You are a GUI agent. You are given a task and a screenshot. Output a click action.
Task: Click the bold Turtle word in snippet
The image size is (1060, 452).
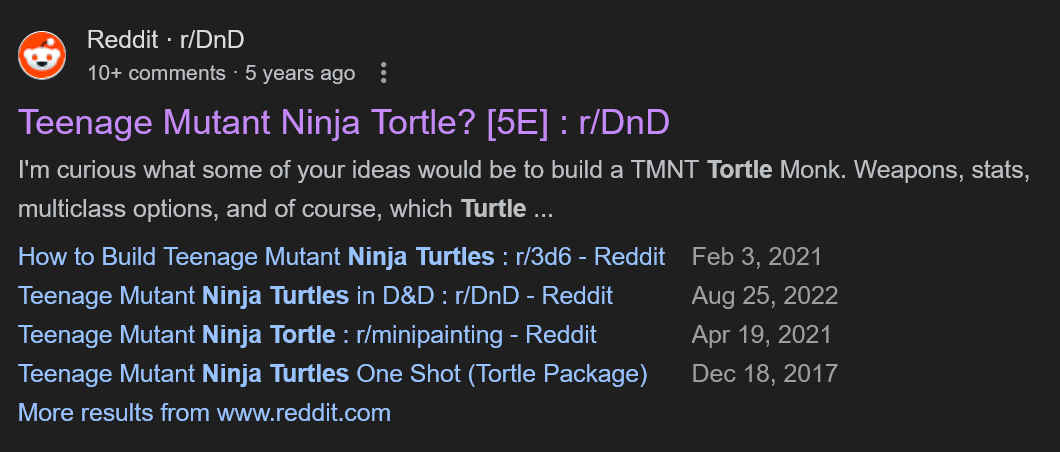tap(493, 209)
